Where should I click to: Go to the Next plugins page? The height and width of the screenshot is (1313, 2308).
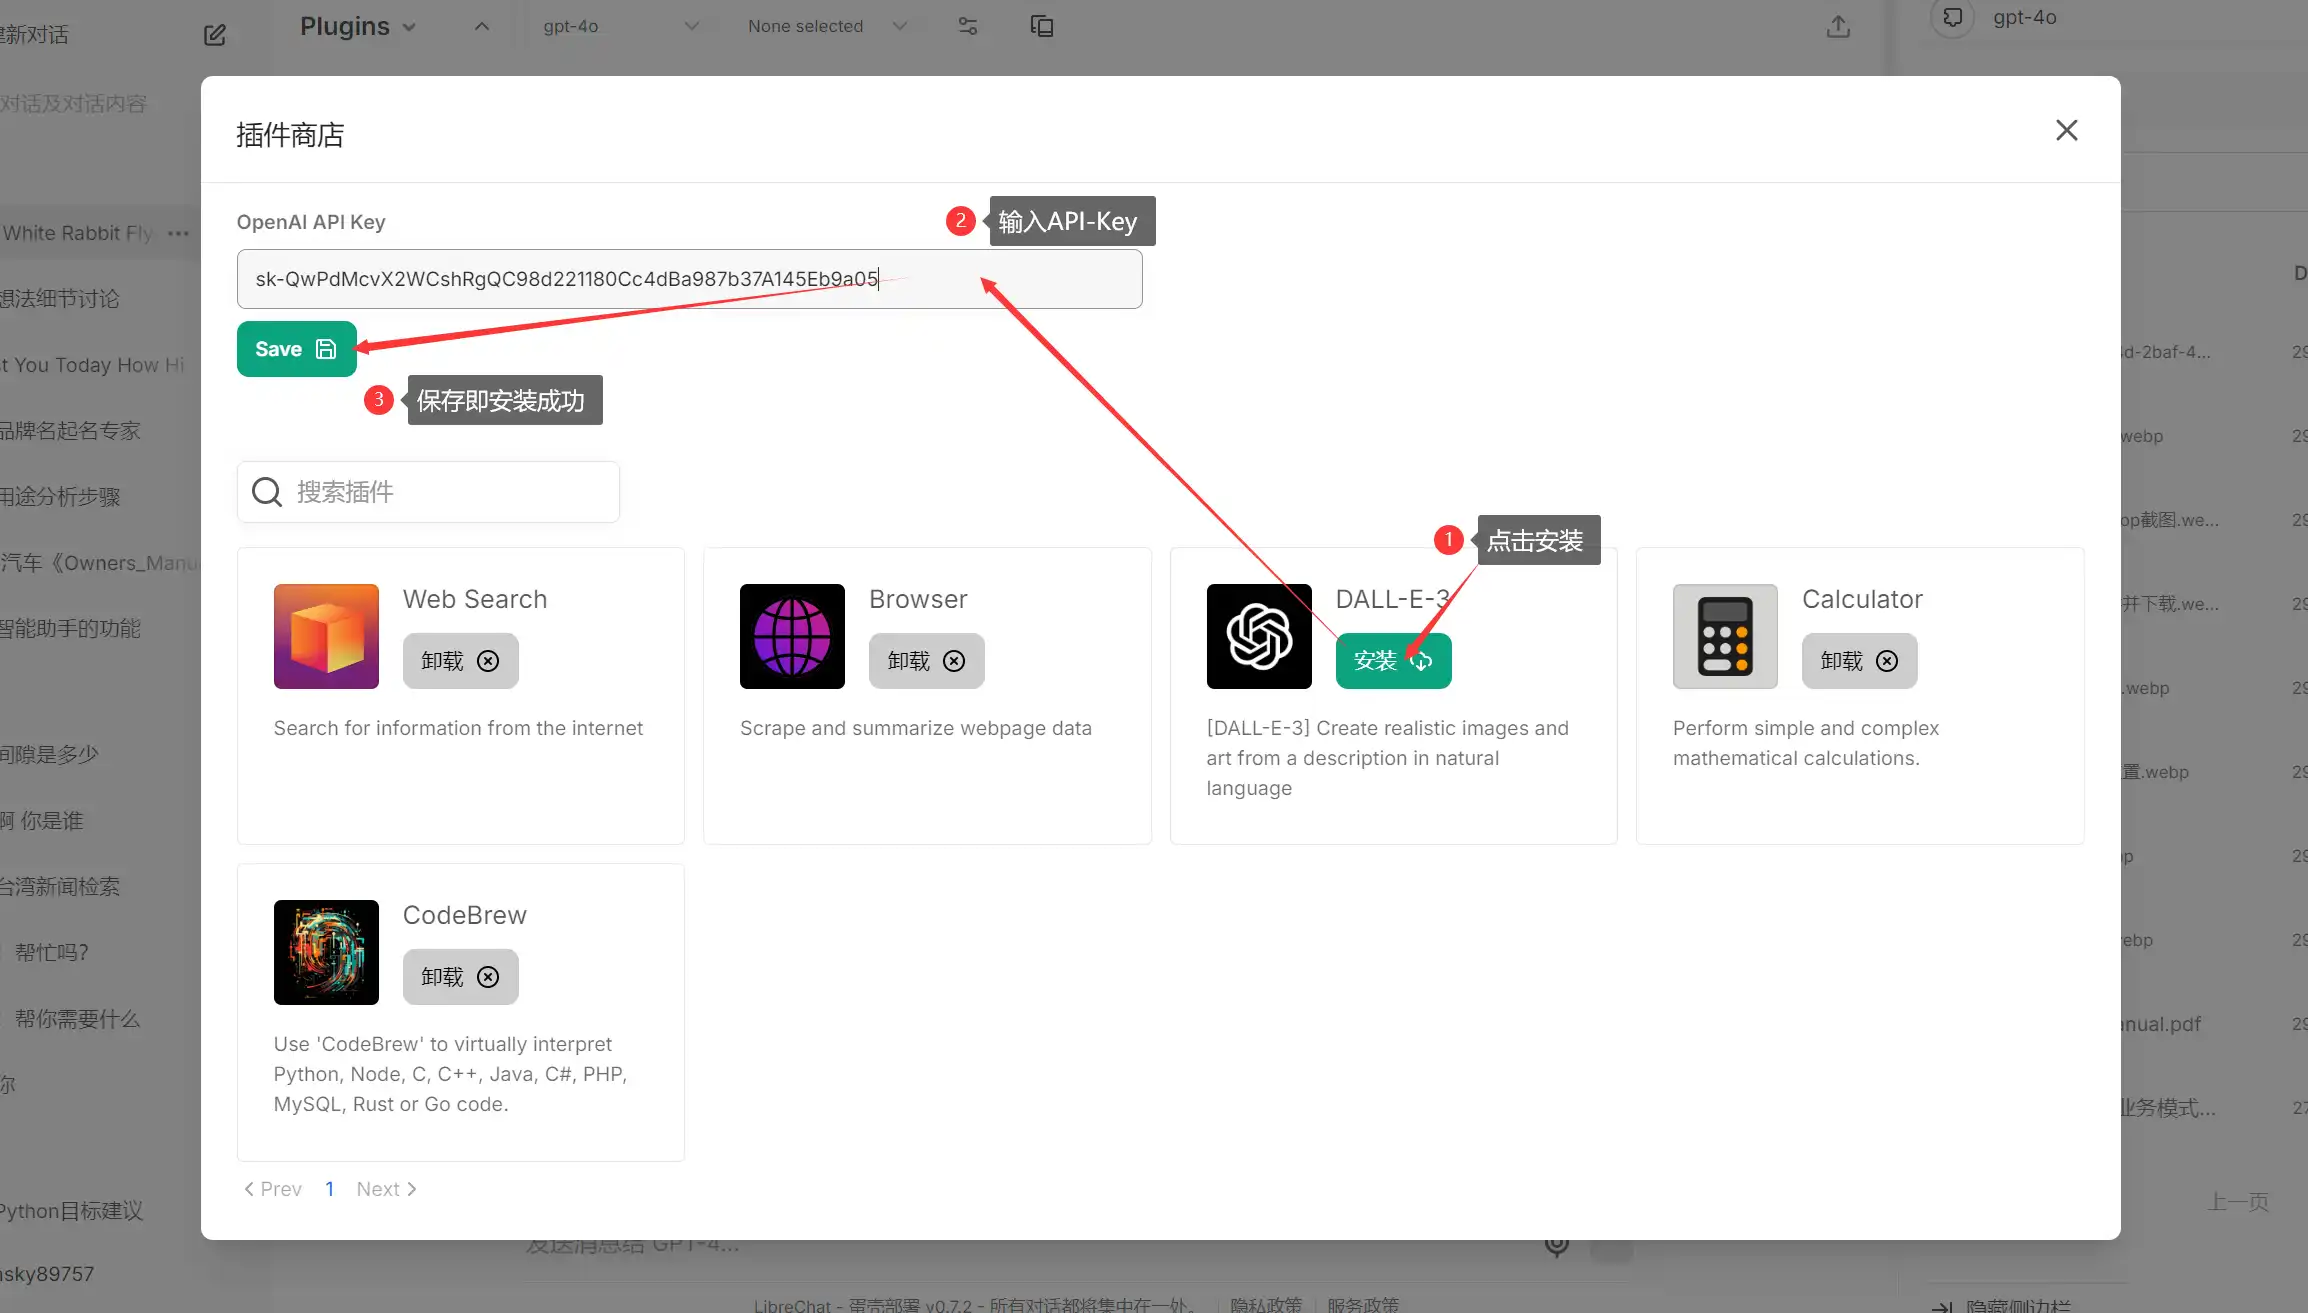(x=387, y=1189)
